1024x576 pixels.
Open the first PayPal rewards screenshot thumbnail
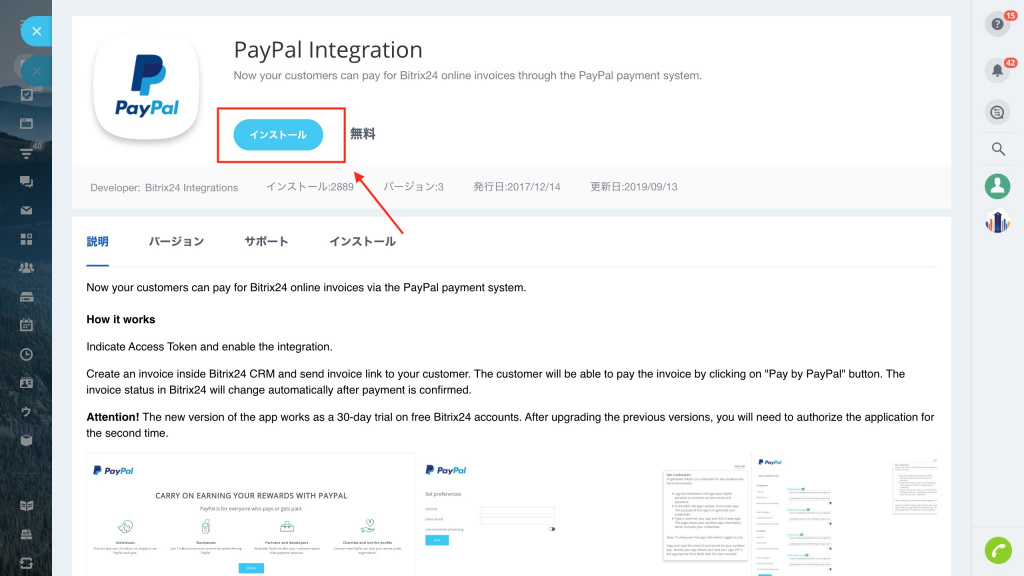point(251,515)
